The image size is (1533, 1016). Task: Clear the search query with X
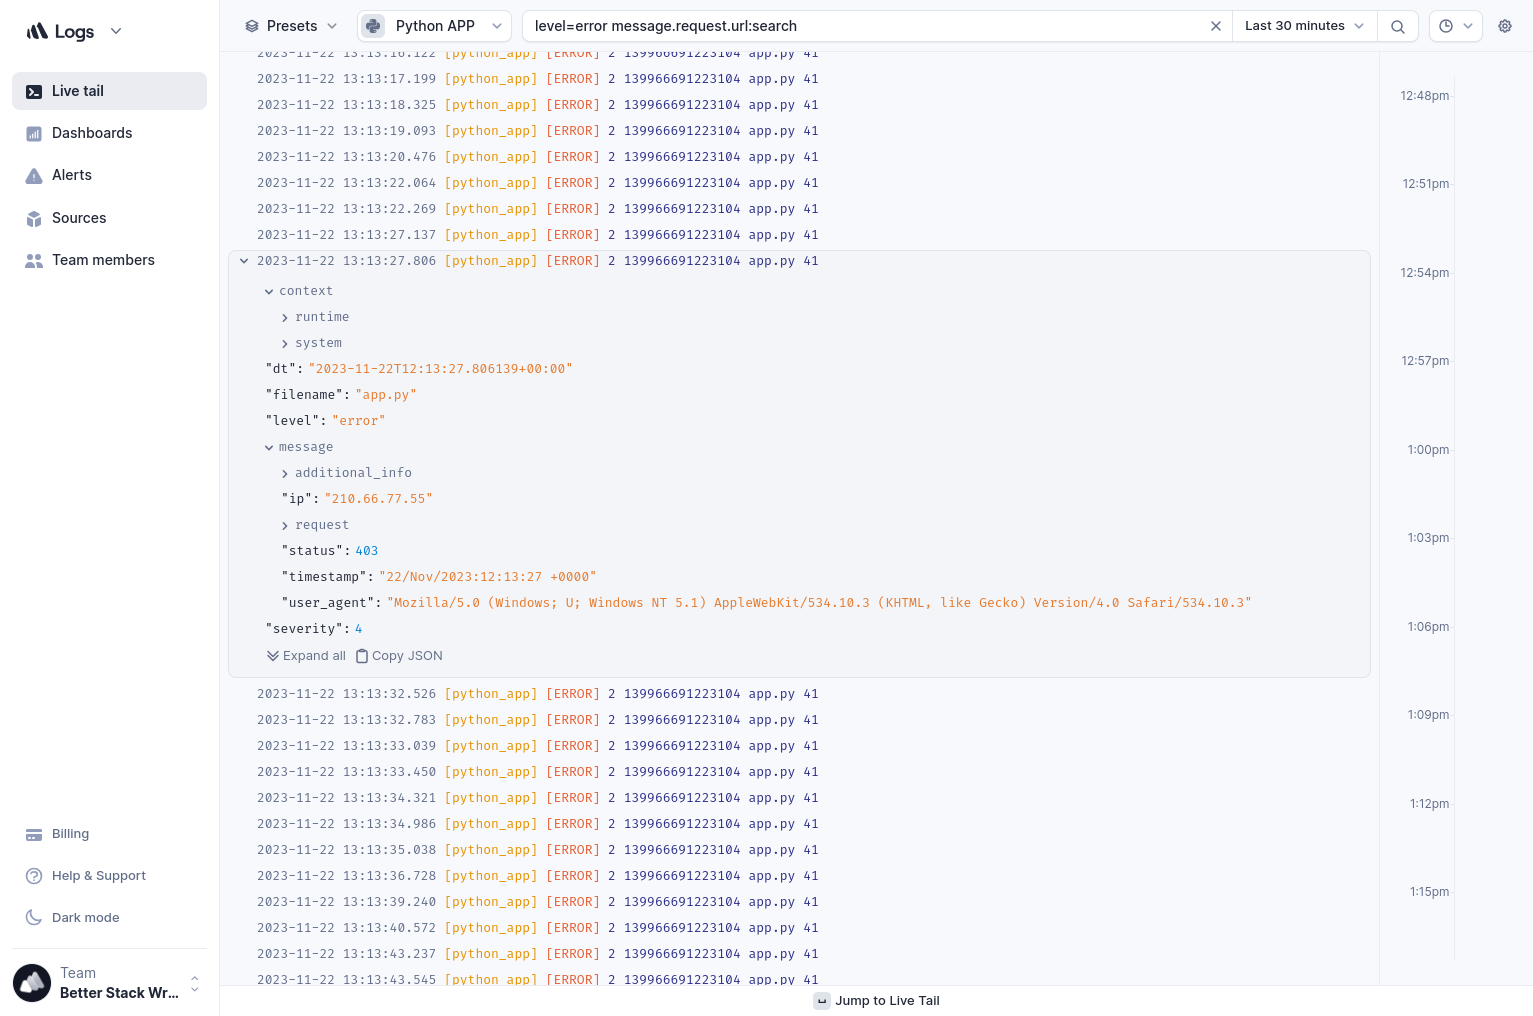(x=1216, y=26)
